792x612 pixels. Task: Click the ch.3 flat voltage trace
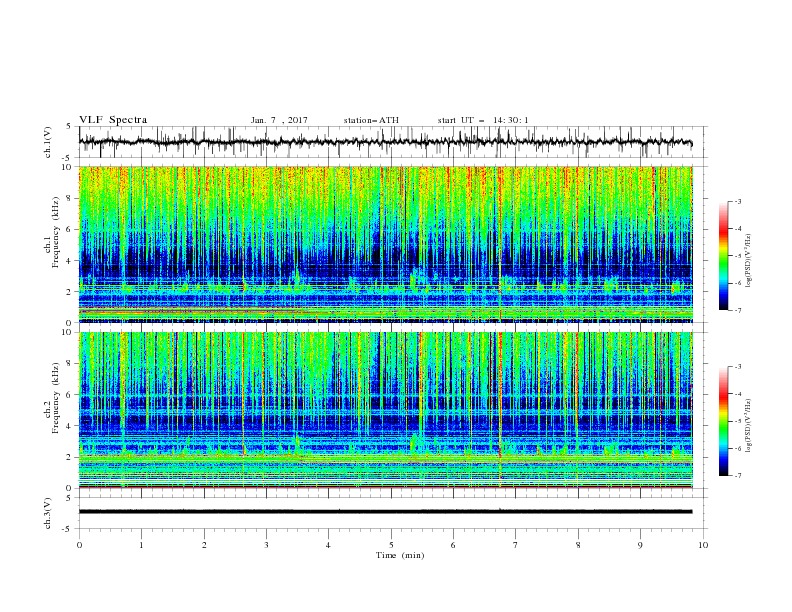click(385, 512)
